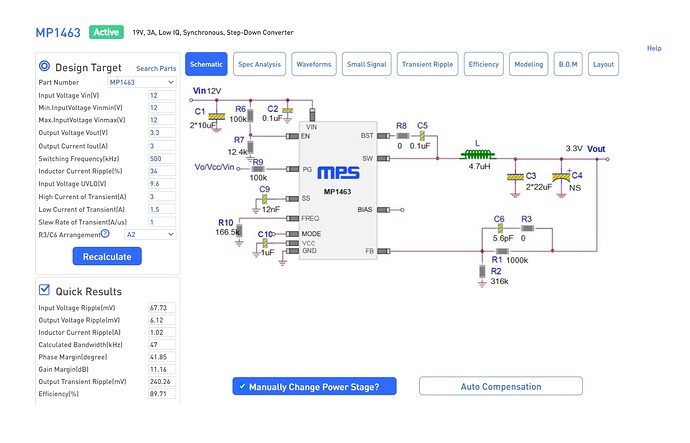Edit the Max.InputVoltage Vinmax field
The height and width of the screenshot is (443, 690).
click(x=162, y=120)
